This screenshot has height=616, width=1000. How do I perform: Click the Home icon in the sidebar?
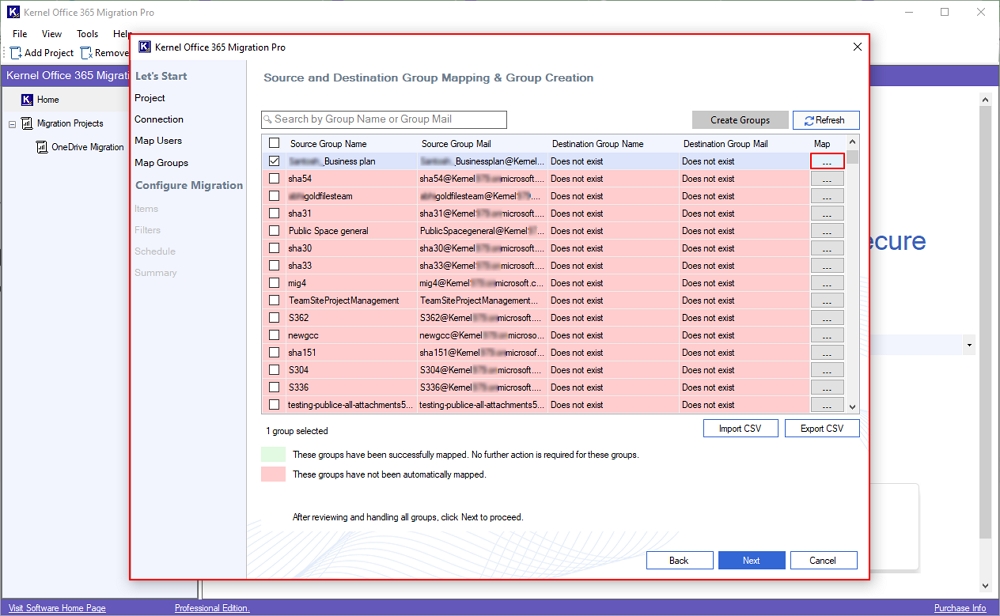click(27, 100)
